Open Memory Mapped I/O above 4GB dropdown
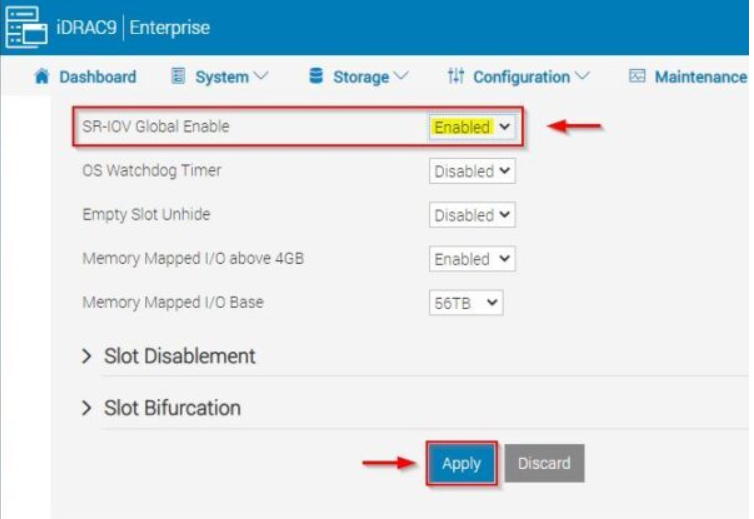The height and width of the screenshot is (519, 754). pyautogui.click(x=472, y=259)
